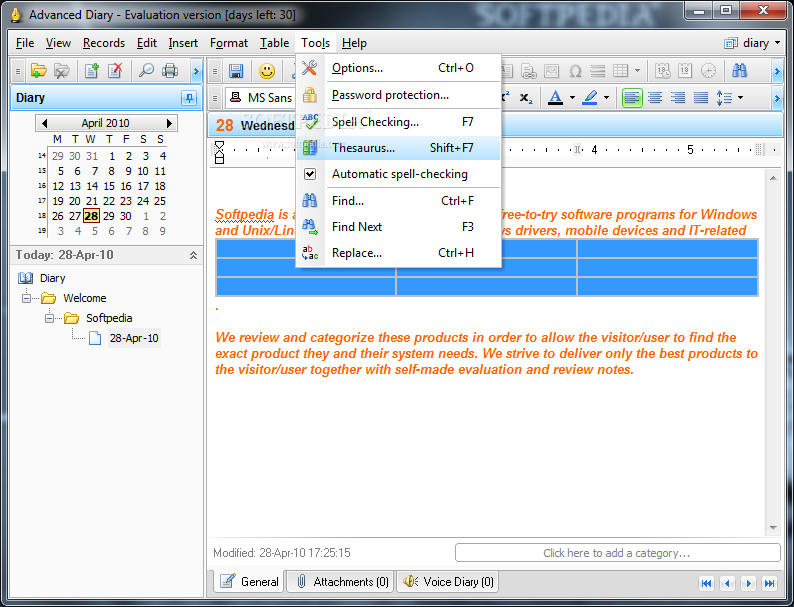Insert table grid icon
The height and width of the screenshot is (607, 794).
tap(621, 71)
